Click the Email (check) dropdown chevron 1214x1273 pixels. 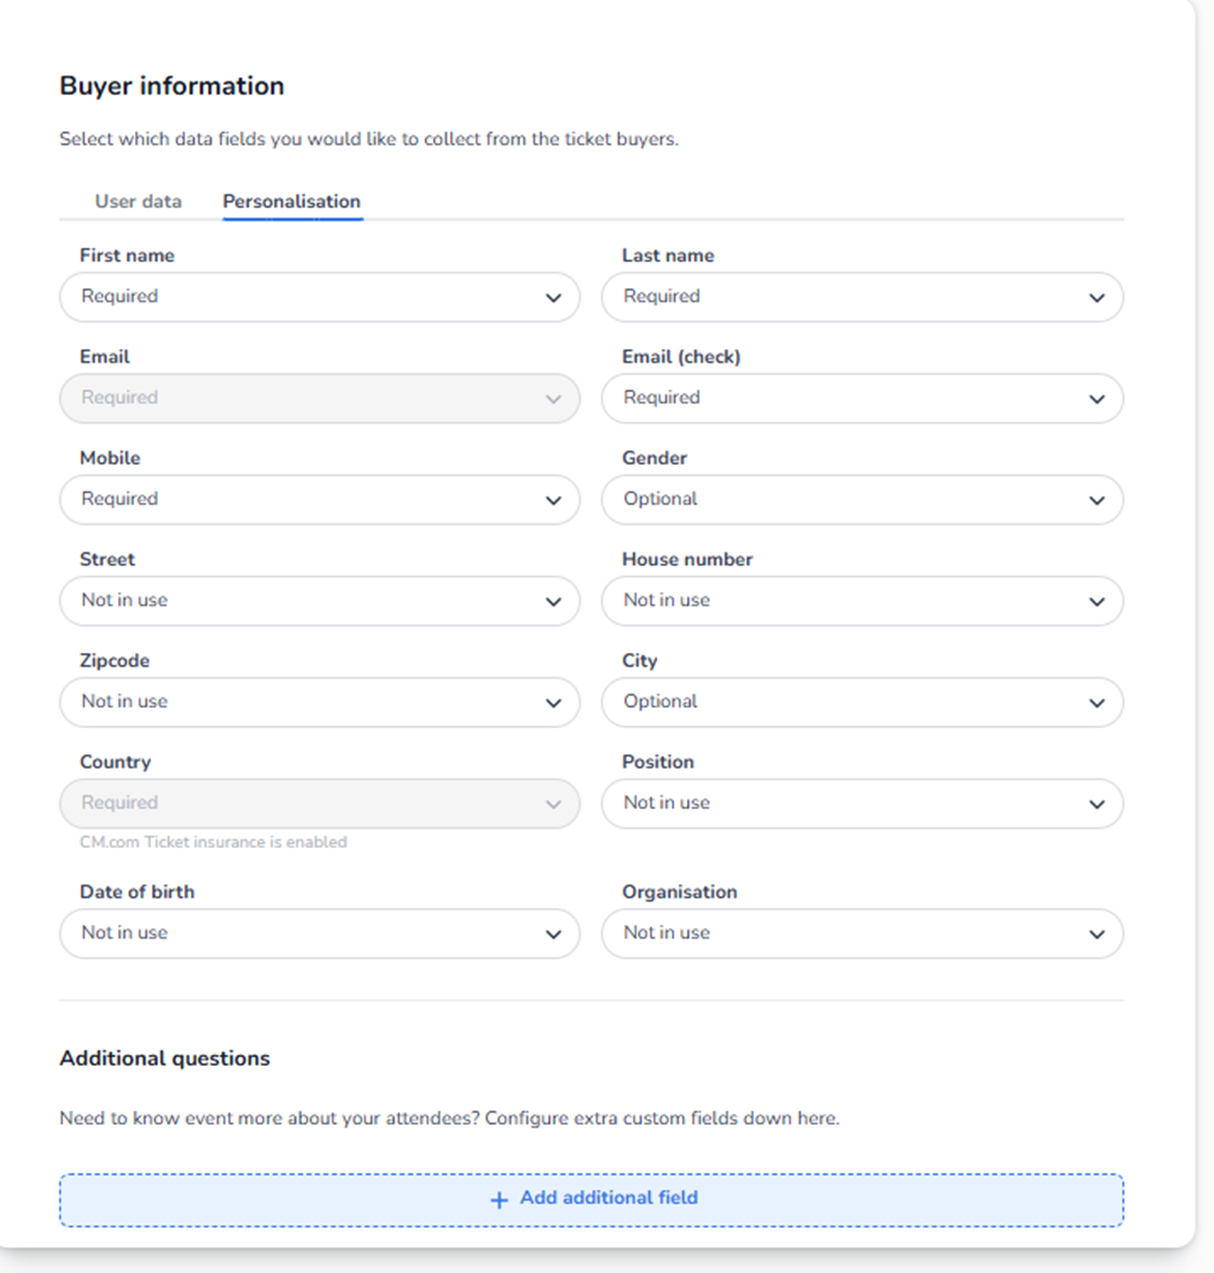click(x=1096, y=399)
